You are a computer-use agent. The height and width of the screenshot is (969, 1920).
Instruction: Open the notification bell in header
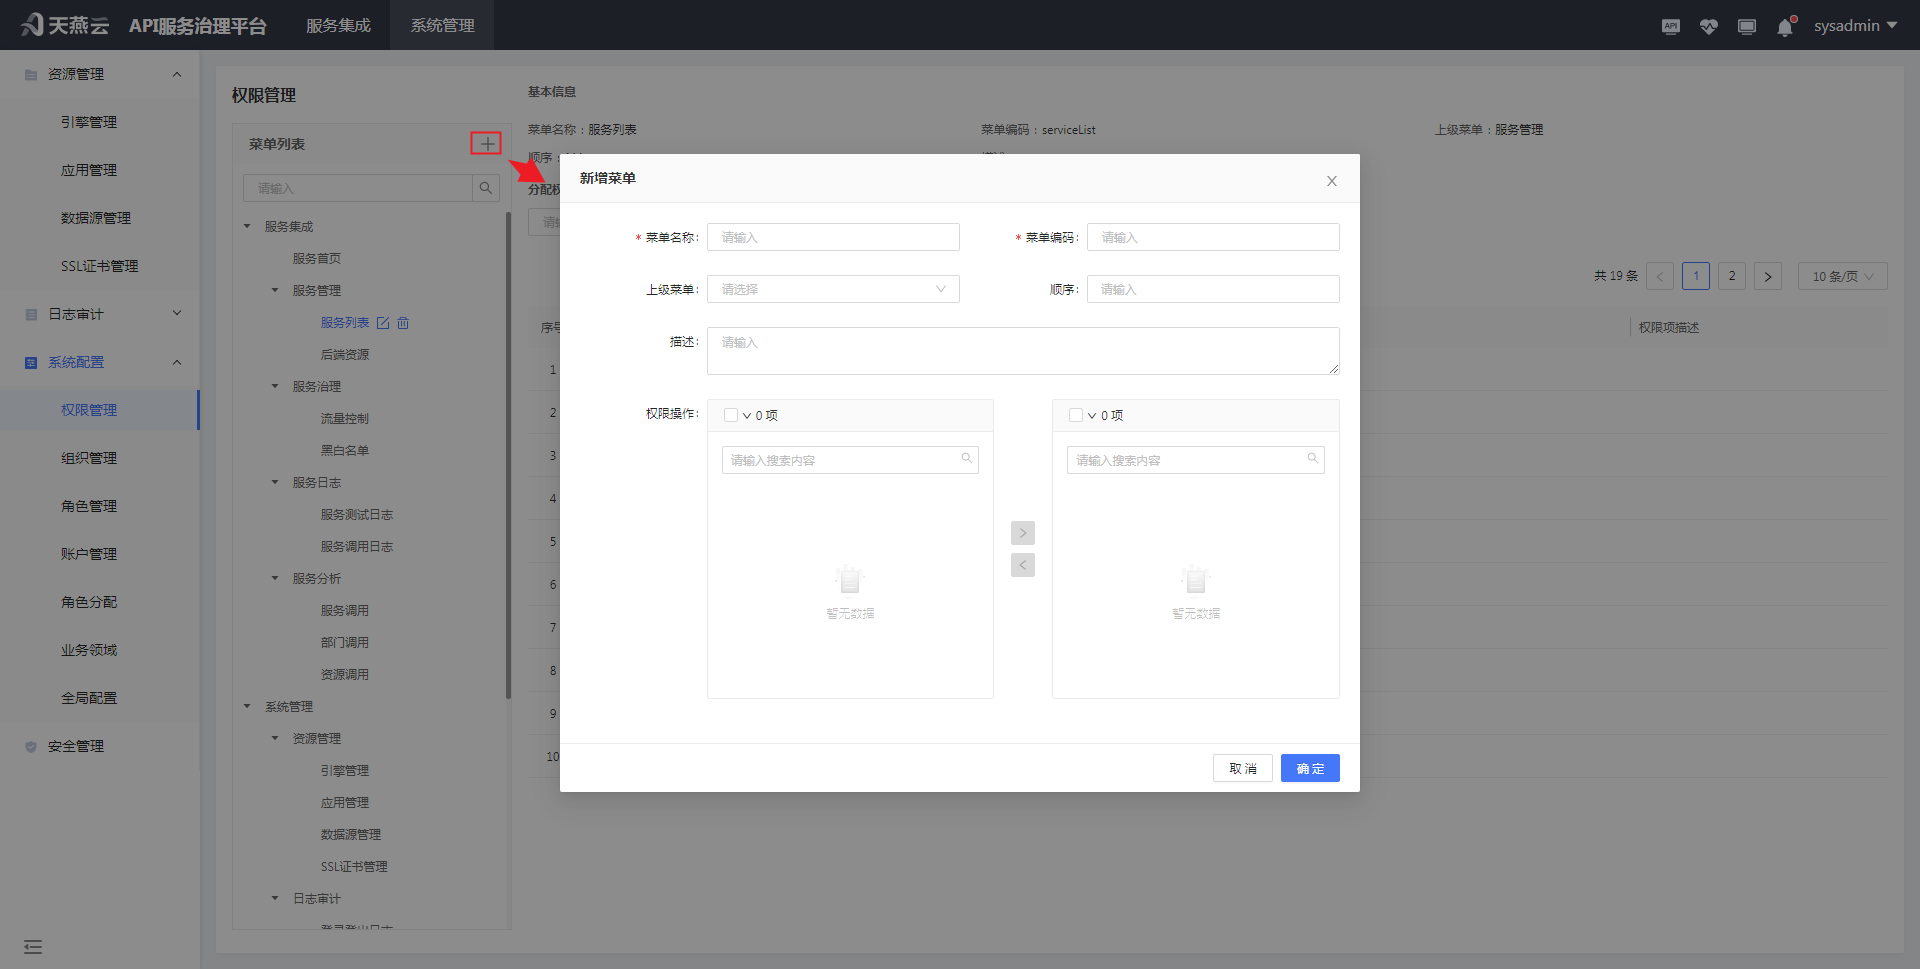pyautogui.click(x=1785, y=27)
